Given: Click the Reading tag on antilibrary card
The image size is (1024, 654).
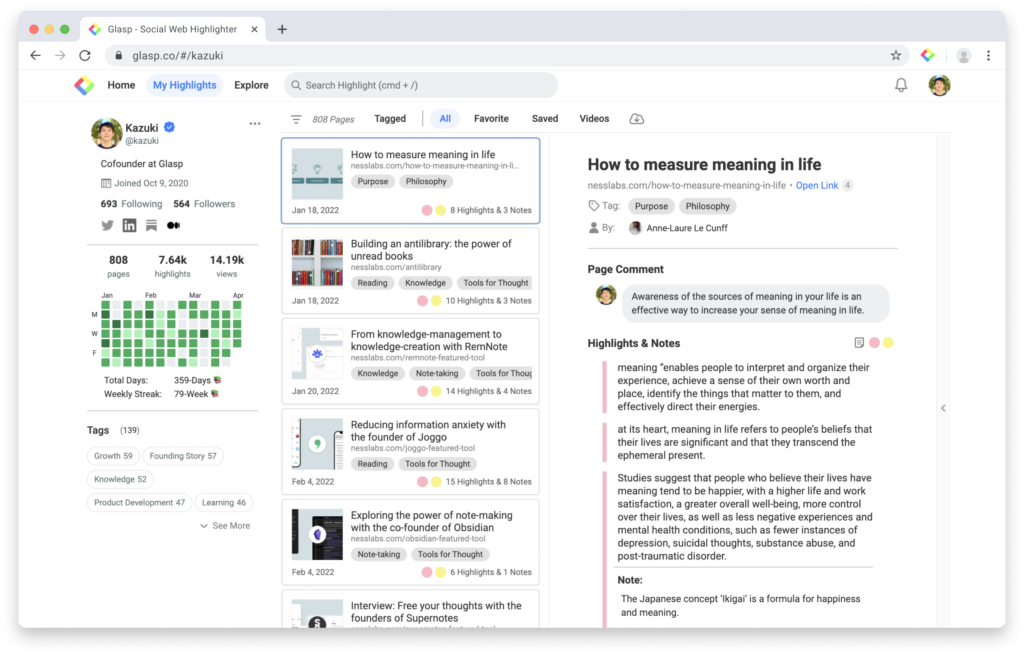Looking at the screenshot, I should click(x=372, y=283).
